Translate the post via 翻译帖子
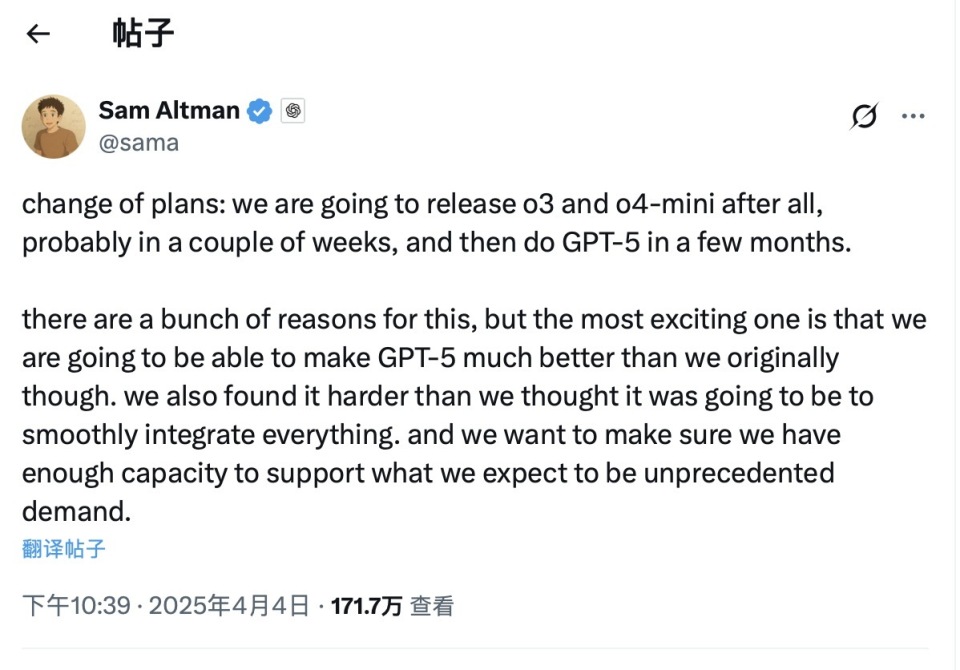The width and height of the screenshot is (960, 670). coord(64,549)
